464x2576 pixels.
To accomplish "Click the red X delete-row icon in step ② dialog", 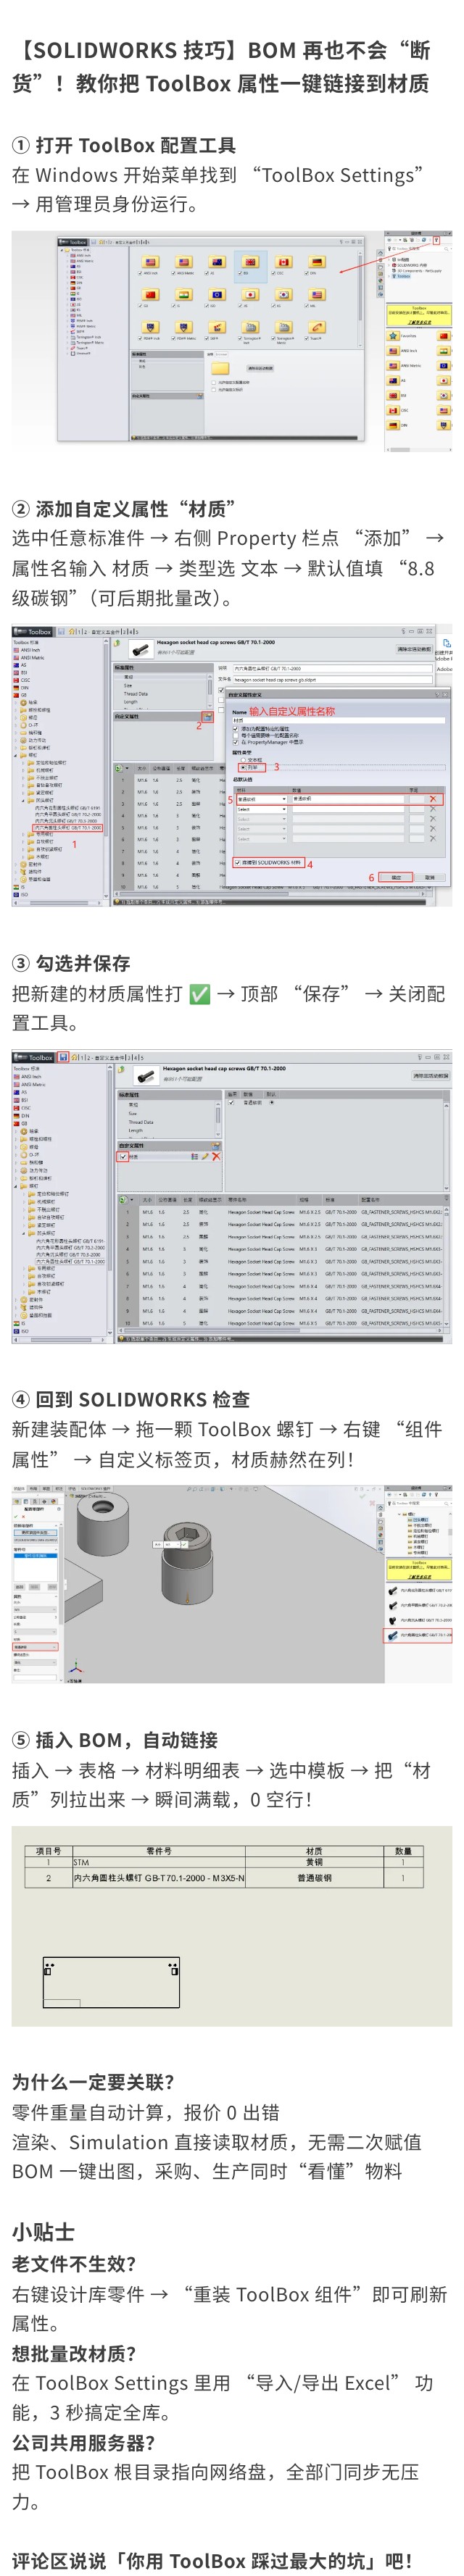I will [x=432, y=800].
